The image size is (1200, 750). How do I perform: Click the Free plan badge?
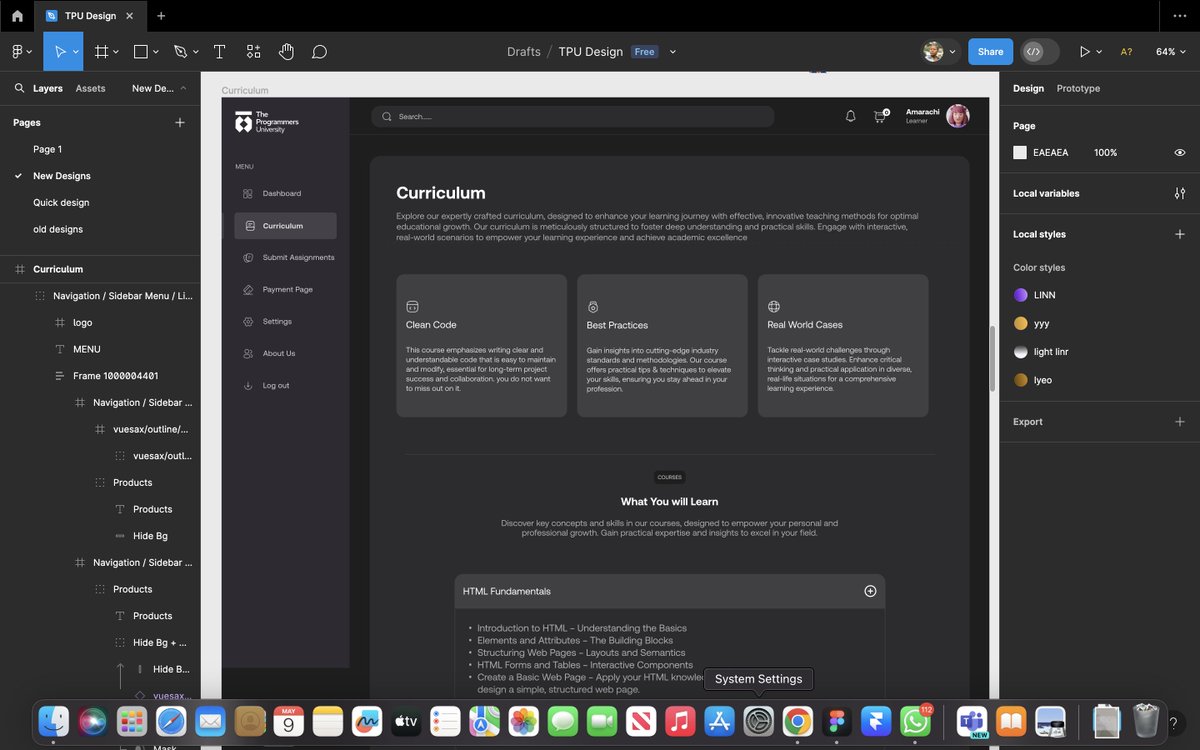(x=645, y=52)
